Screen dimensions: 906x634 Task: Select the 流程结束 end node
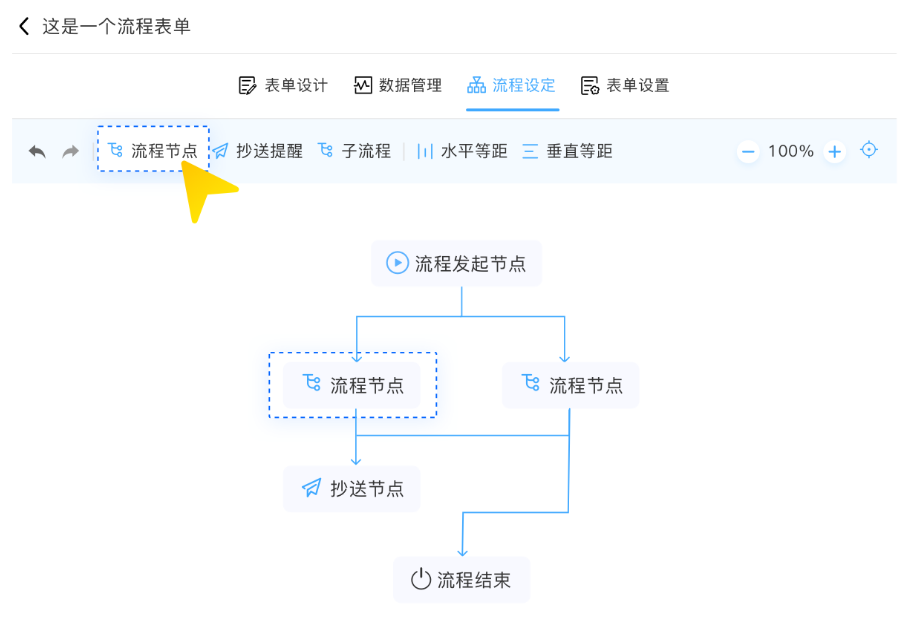click(x=461, y=579)
